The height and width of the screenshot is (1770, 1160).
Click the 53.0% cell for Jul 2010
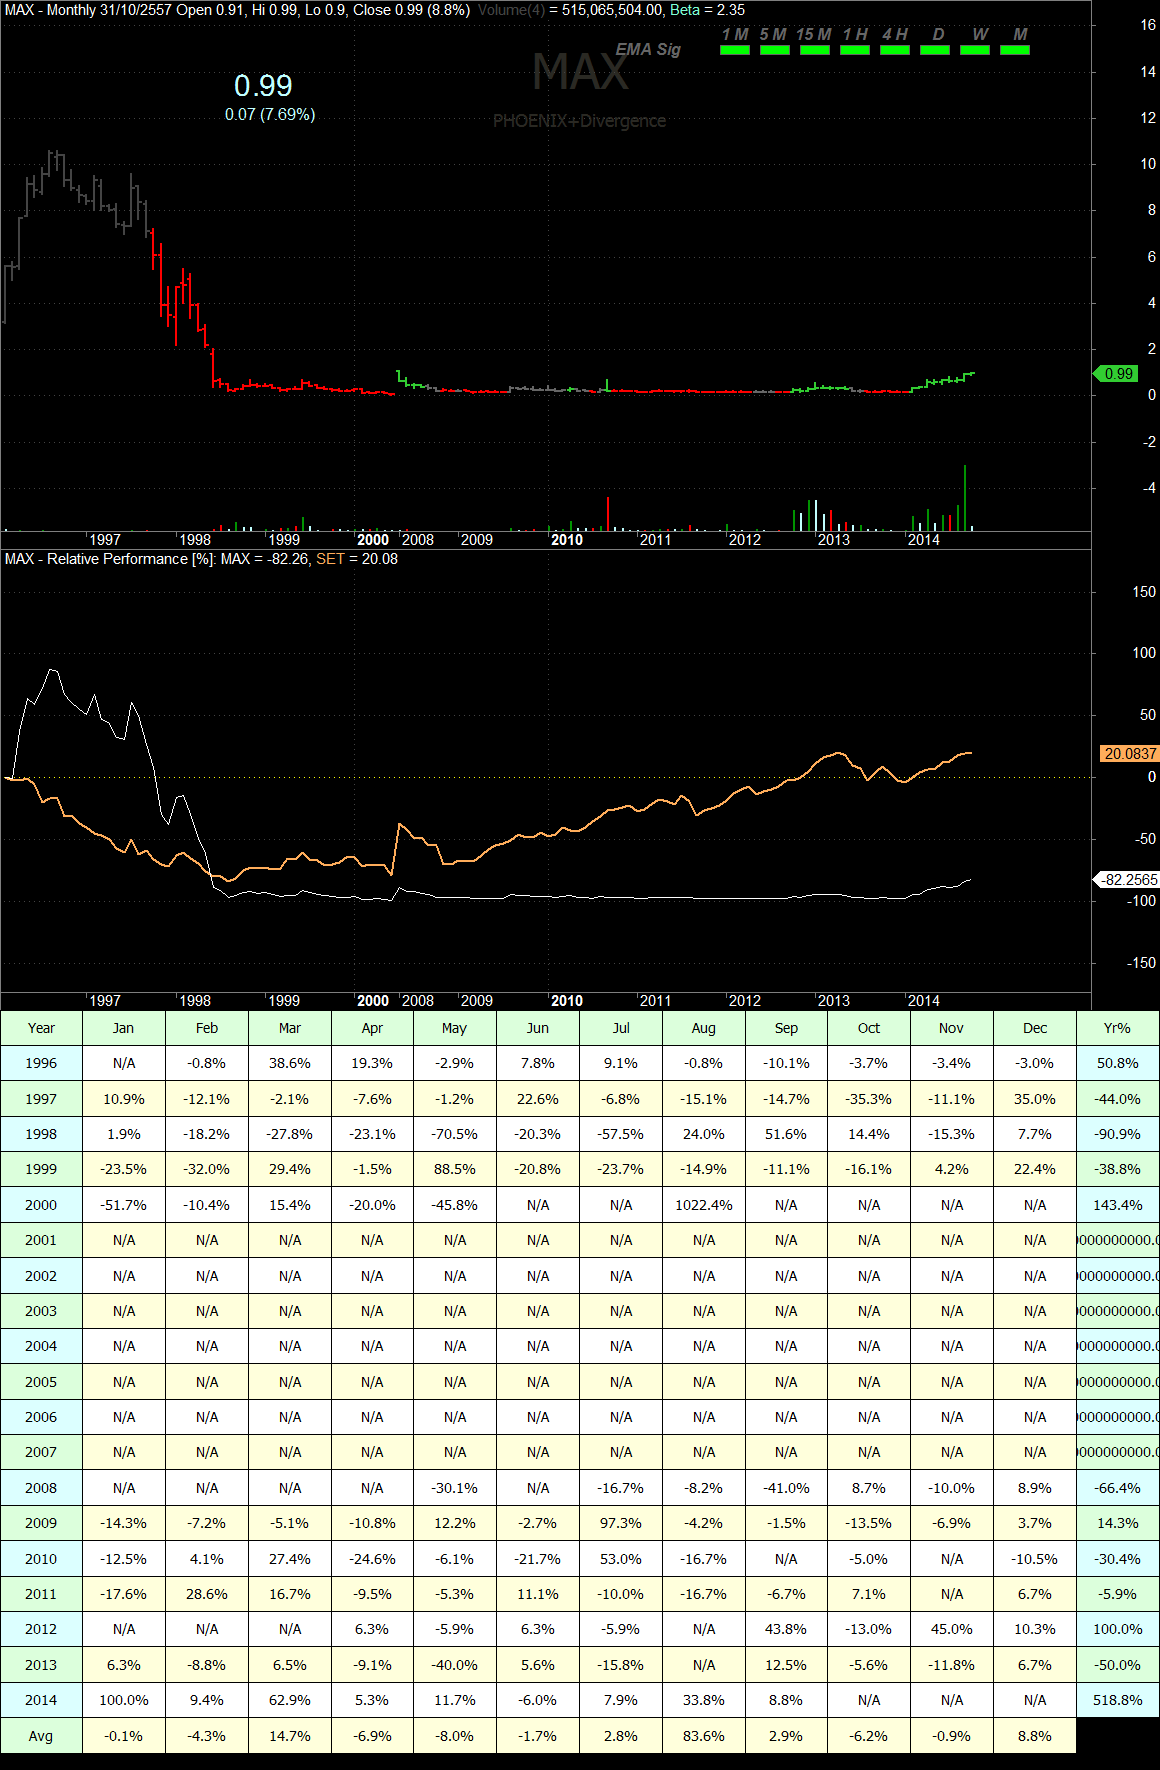coord(621,1559)
